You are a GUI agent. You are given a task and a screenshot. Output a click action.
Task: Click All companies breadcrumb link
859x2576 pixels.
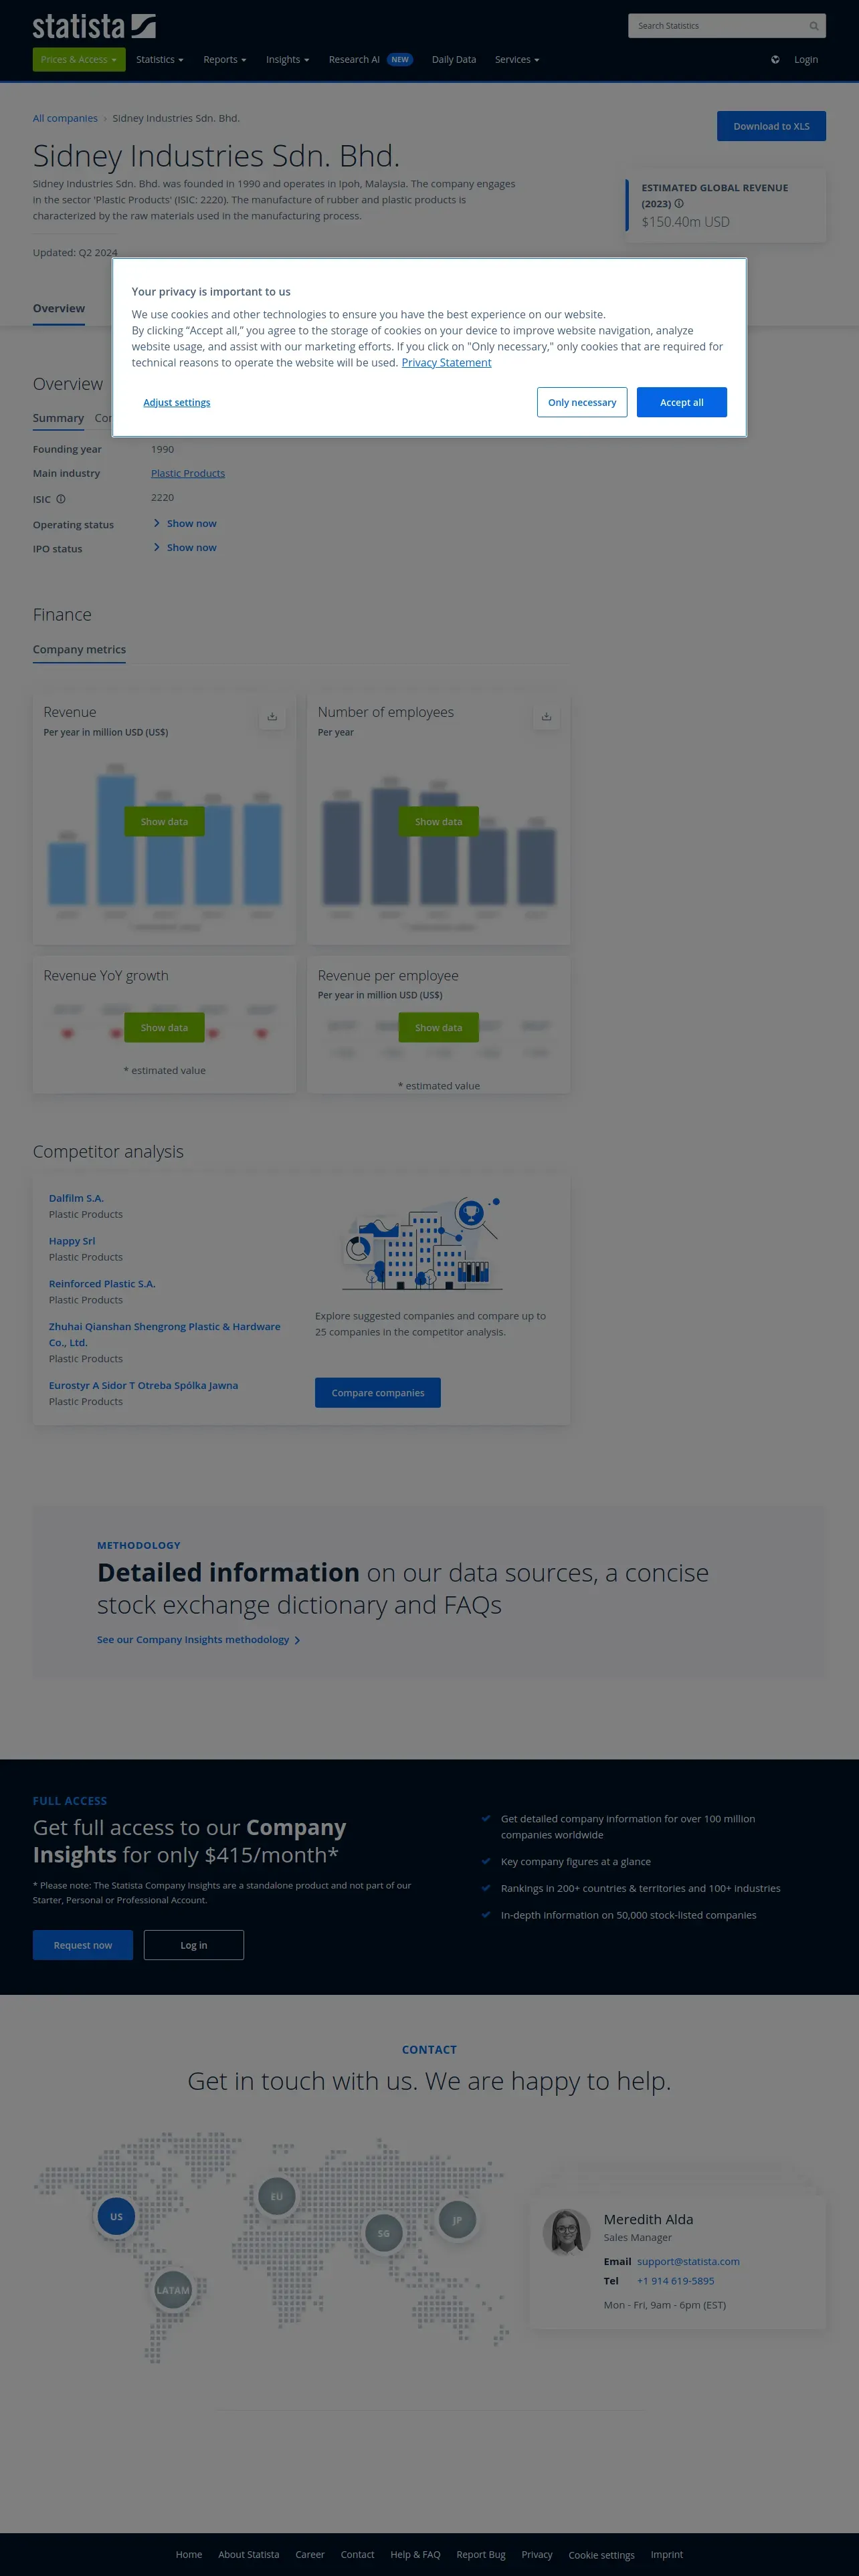[65, 119]
